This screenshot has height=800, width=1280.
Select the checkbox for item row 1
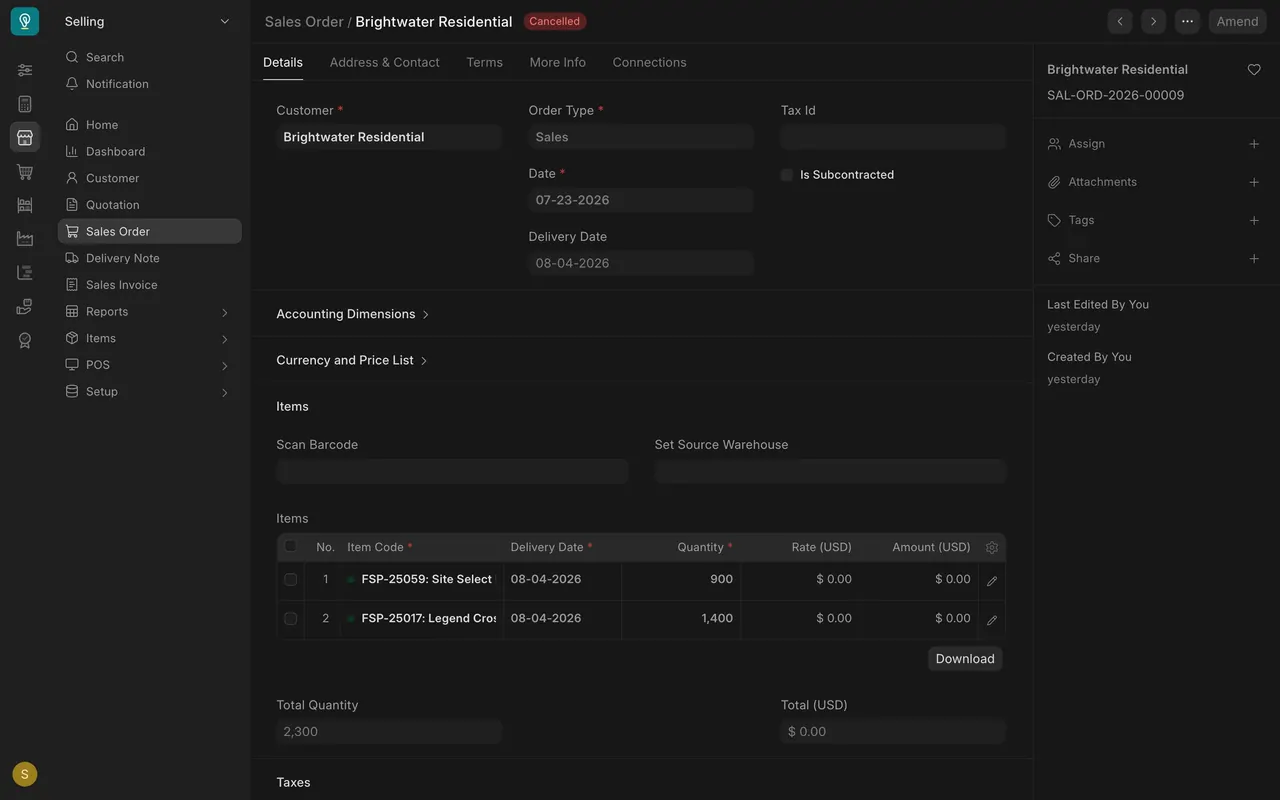(290, 579)
